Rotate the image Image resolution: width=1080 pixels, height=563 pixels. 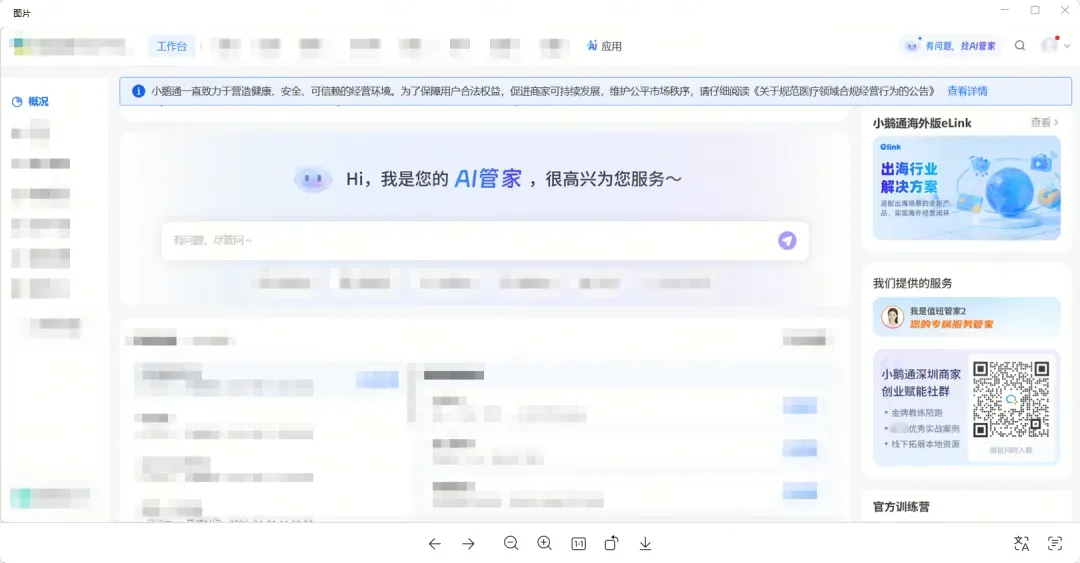(x=611, y=543)
